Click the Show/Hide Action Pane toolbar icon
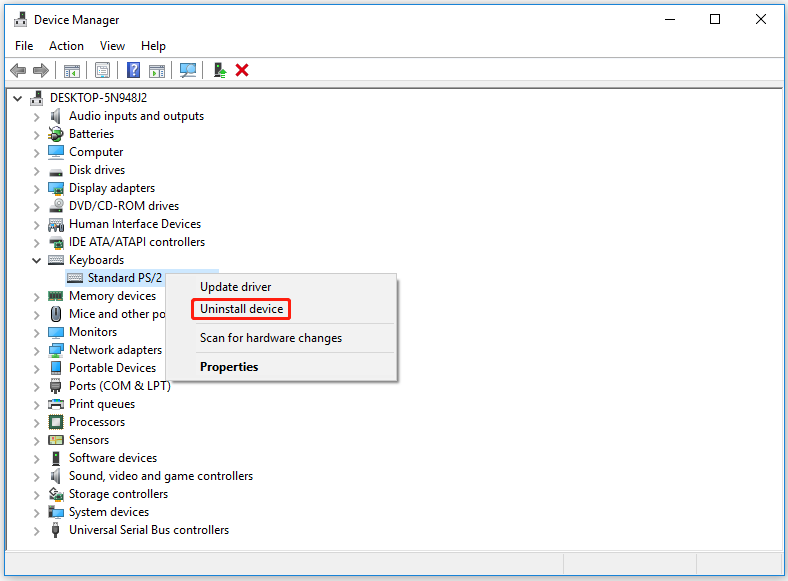788x581 pixels. tap(157, 70)
